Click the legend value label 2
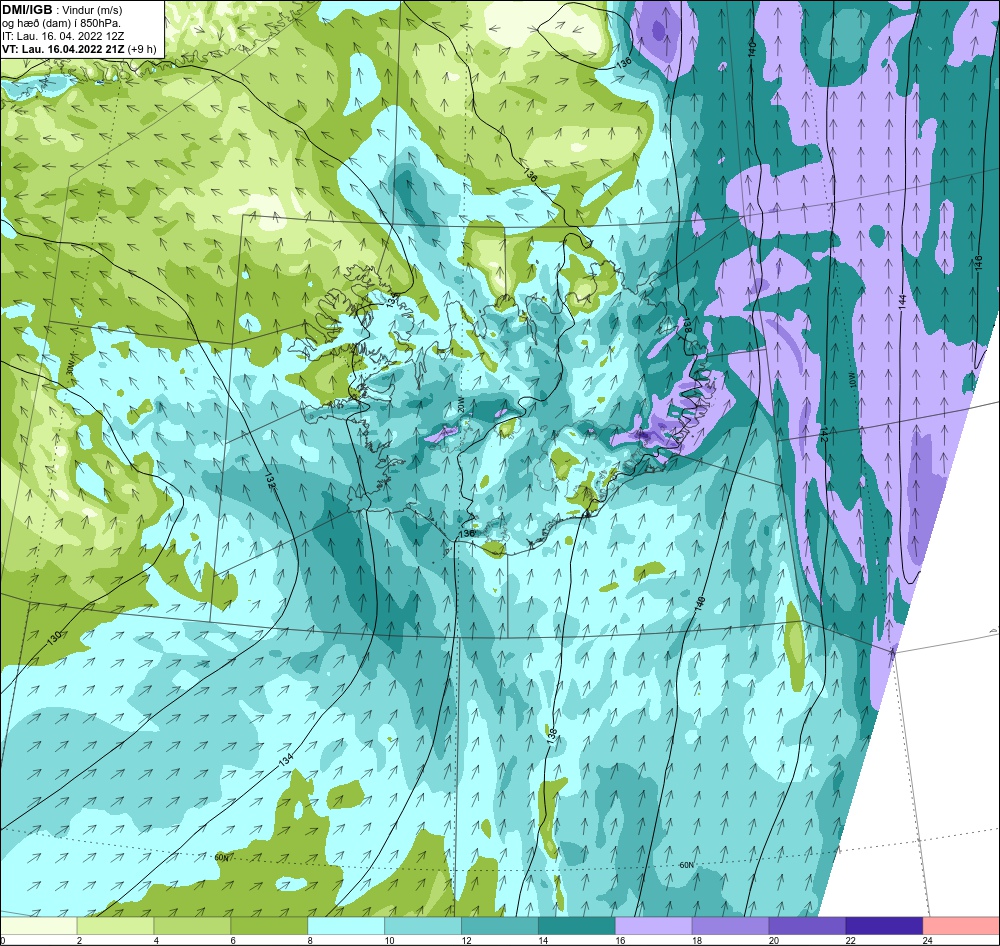 pyautogui.click(x=80, y=940)
